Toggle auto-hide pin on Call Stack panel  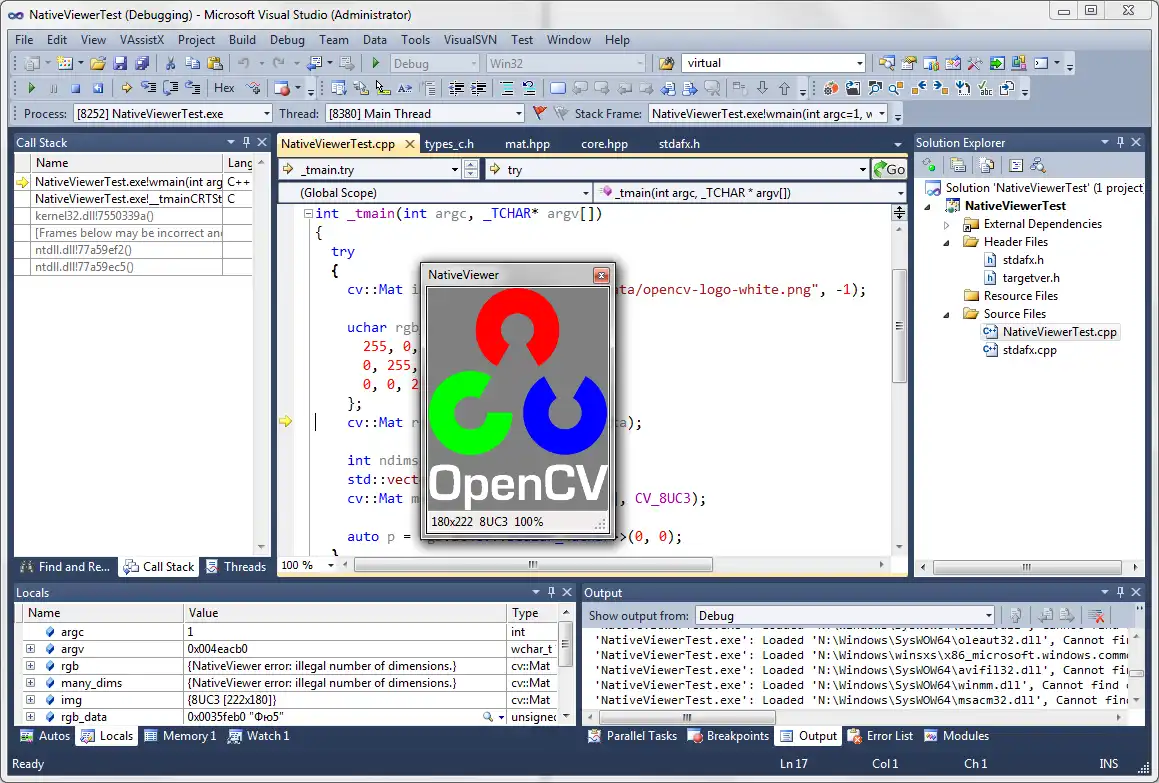246,142
